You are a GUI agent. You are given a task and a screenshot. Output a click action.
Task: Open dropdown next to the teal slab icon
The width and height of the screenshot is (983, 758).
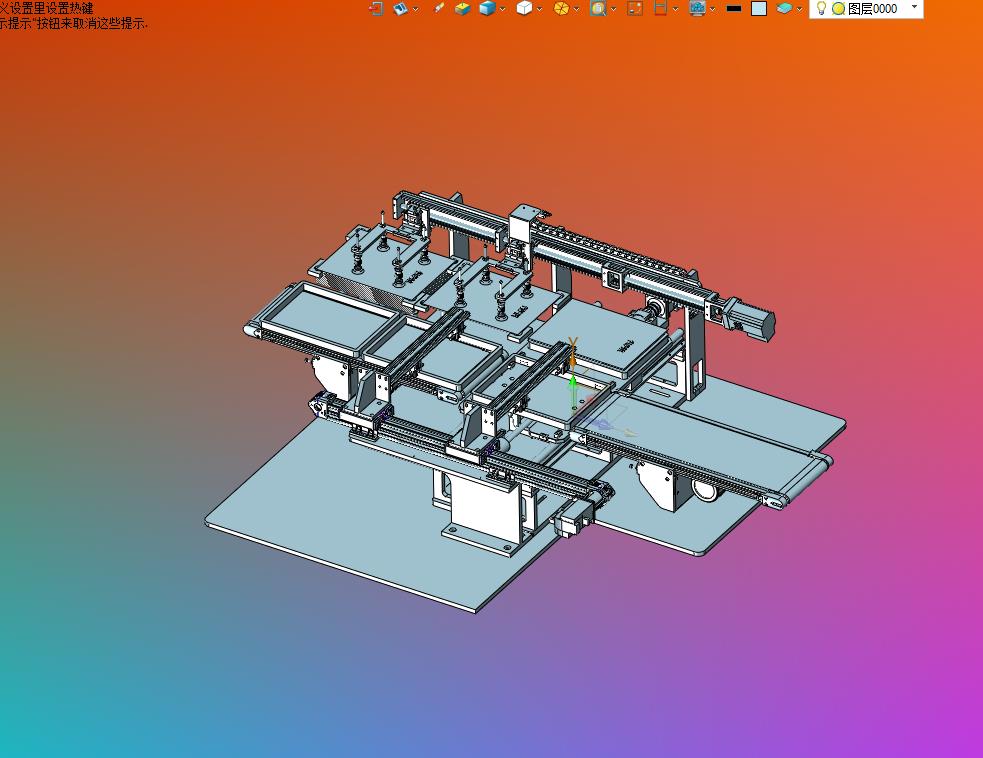click(x=799, y=9)
